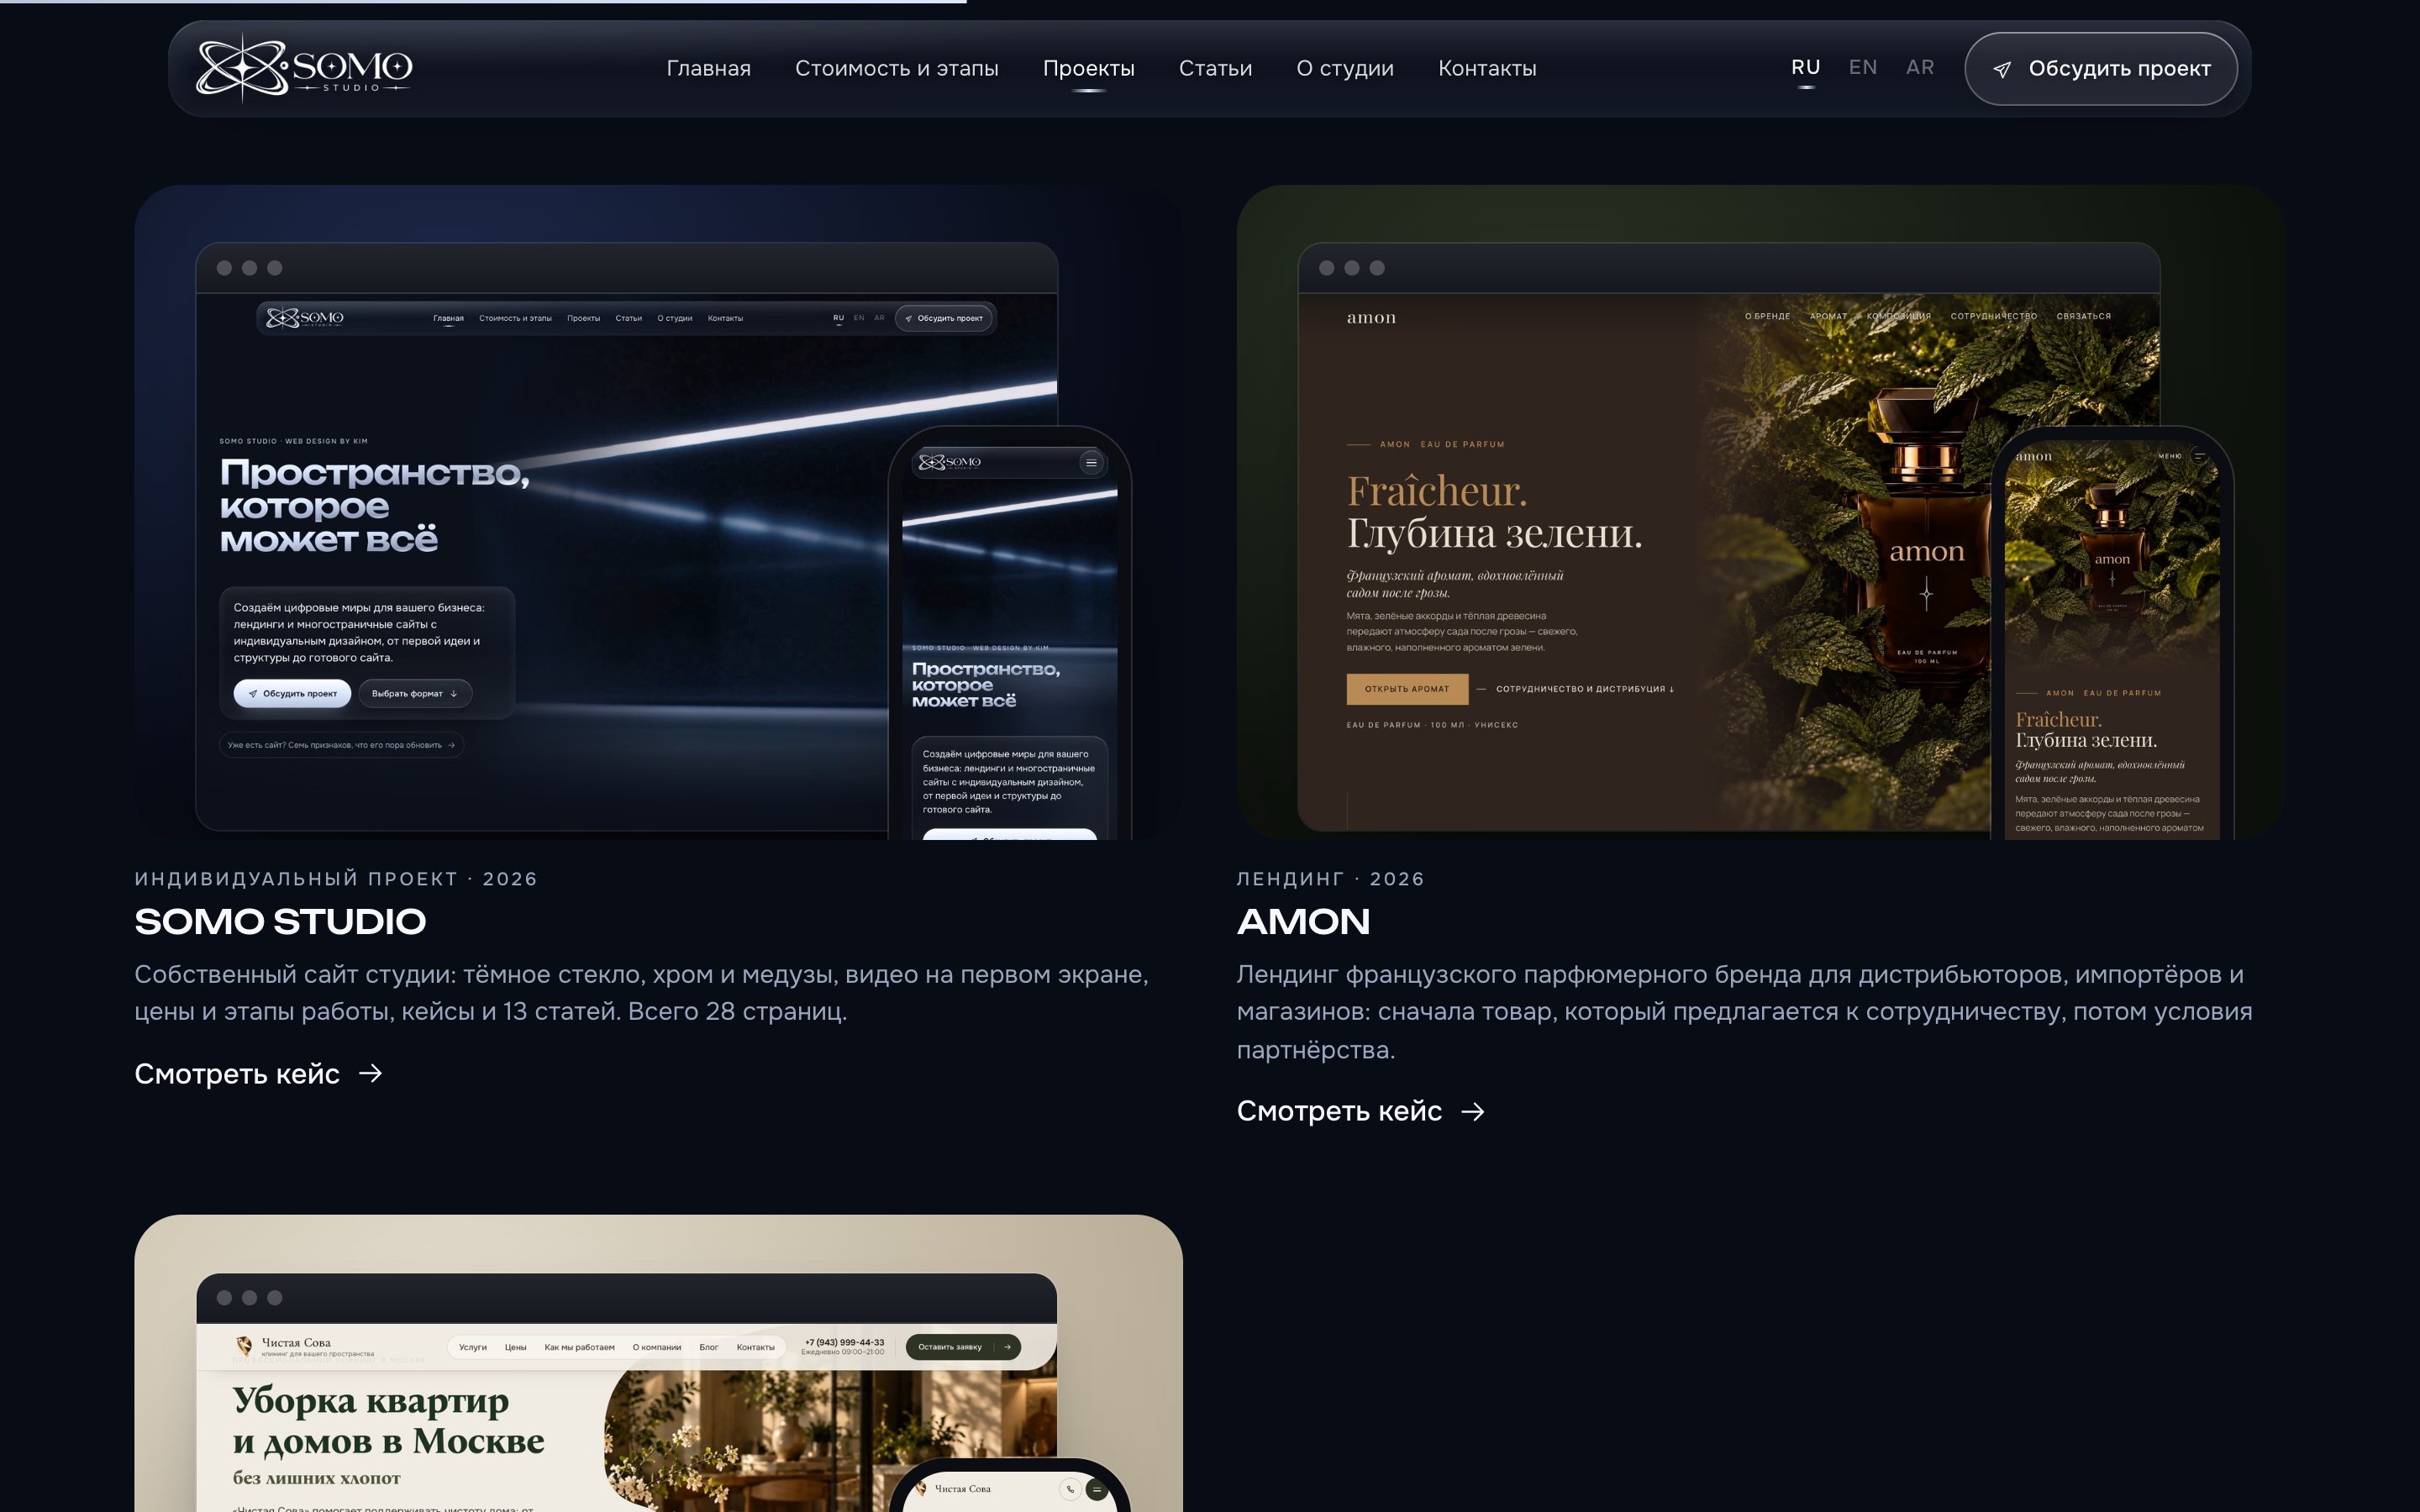The height and width of the screenshot is (1512, 2420).
Task: Click the AMON project title heading
Action: coord(1303,921)
